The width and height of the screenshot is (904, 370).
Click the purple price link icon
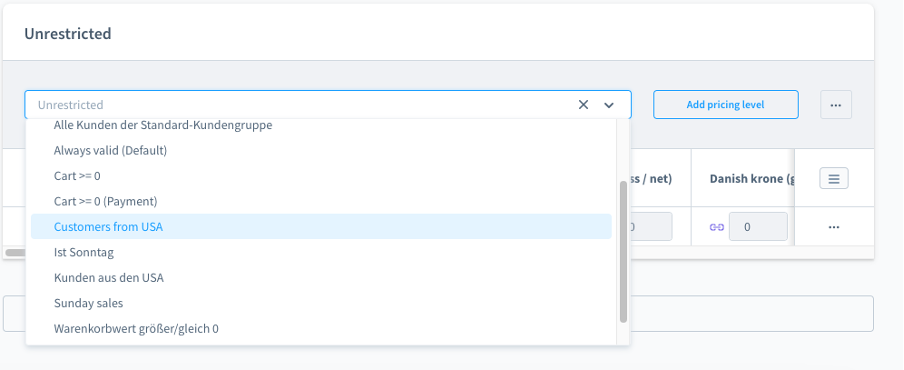717,227
